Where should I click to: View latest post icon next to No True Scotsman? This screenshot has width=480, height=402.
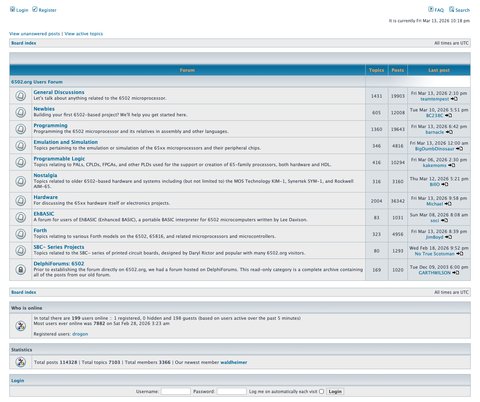[460, 254]
